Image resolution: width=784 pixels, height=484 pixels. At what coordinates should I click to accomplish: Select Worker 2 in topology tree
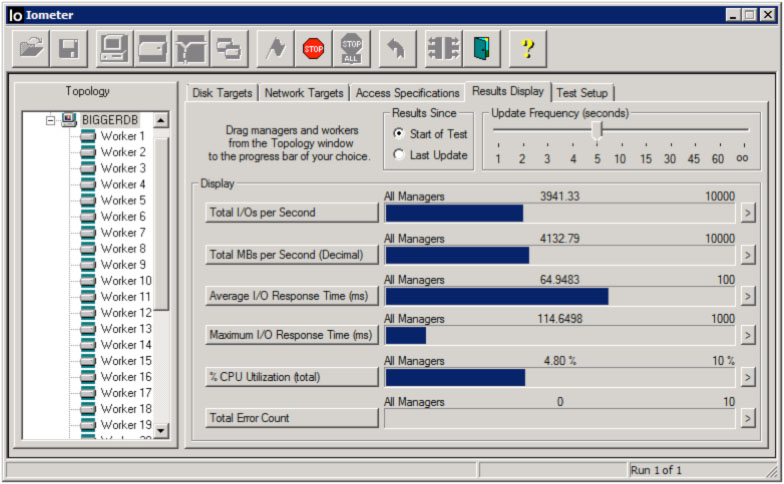123,152
